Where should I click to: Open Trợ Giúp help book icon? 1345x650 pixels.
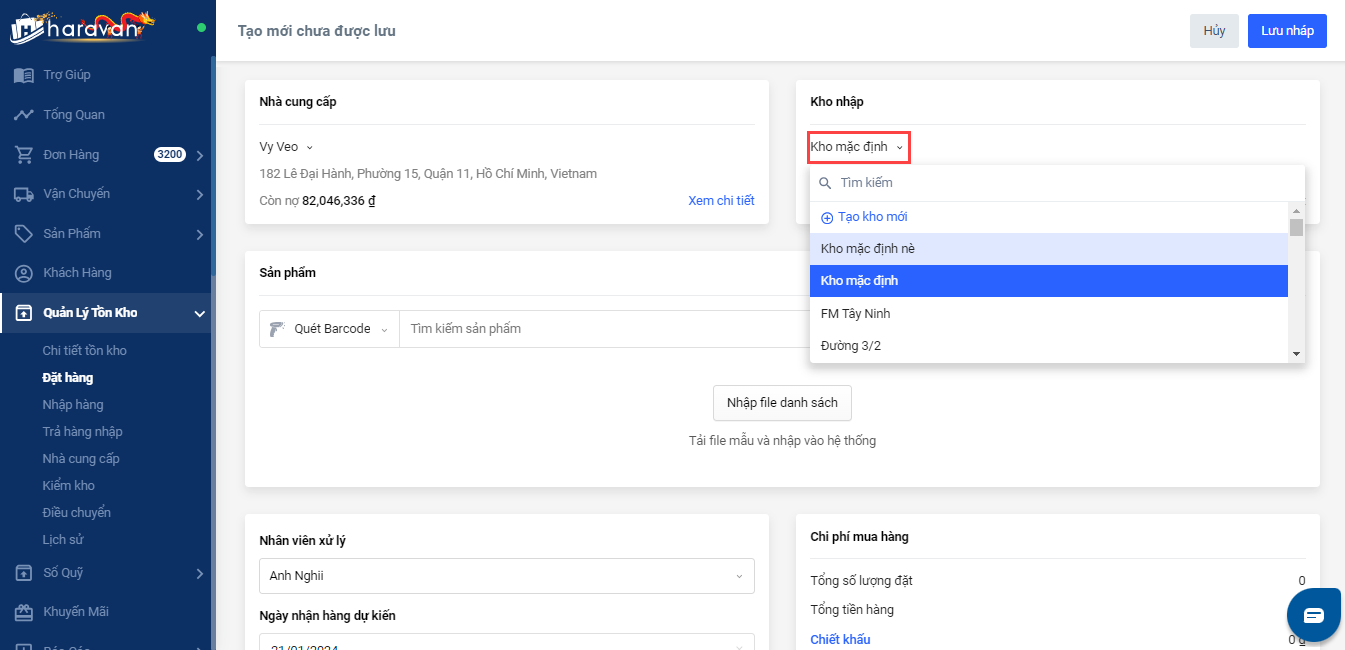pos(24,75)
